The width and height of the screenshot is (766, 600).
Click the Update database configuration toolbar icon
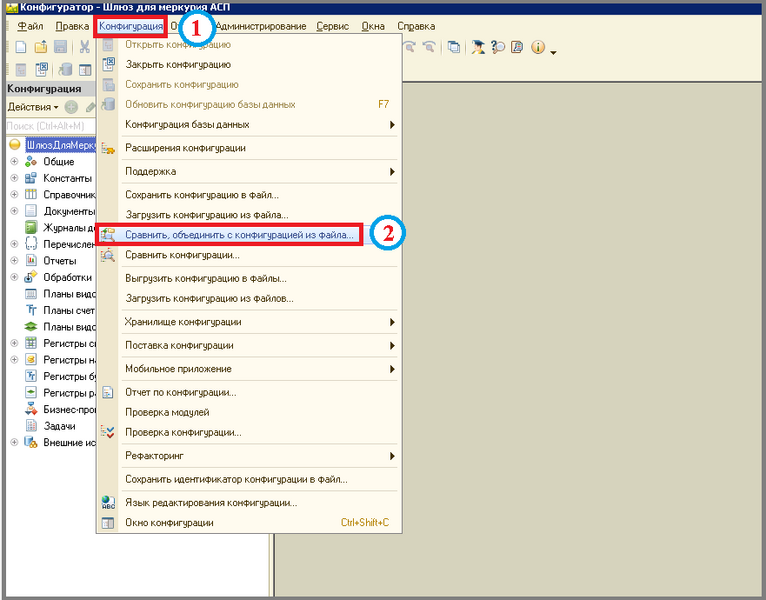(65, 69)
